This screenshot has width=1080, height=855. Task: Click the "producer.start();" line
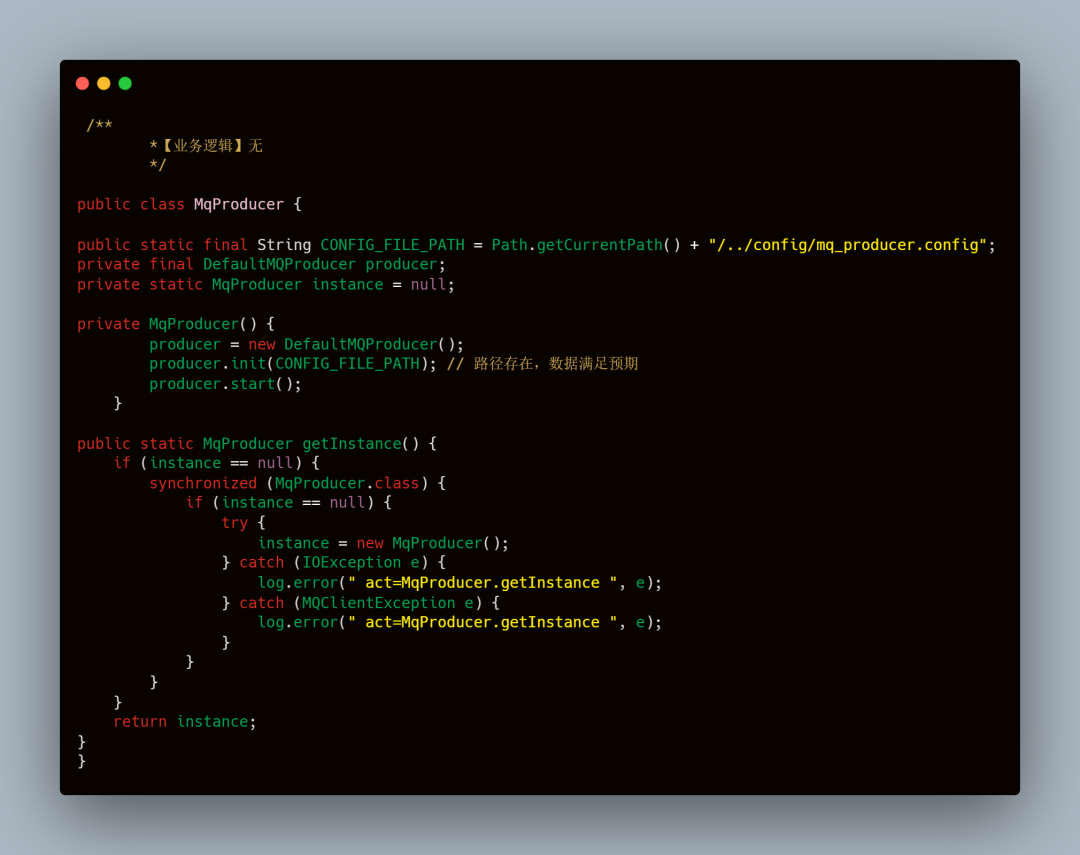pos(225,384)
